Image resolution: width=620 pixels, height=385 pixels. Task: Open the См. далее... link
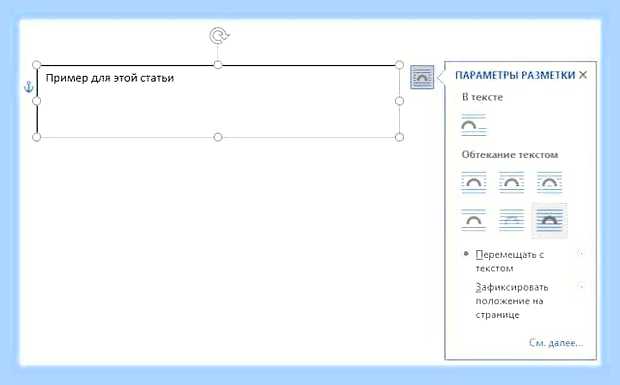[x=556, y=343]
